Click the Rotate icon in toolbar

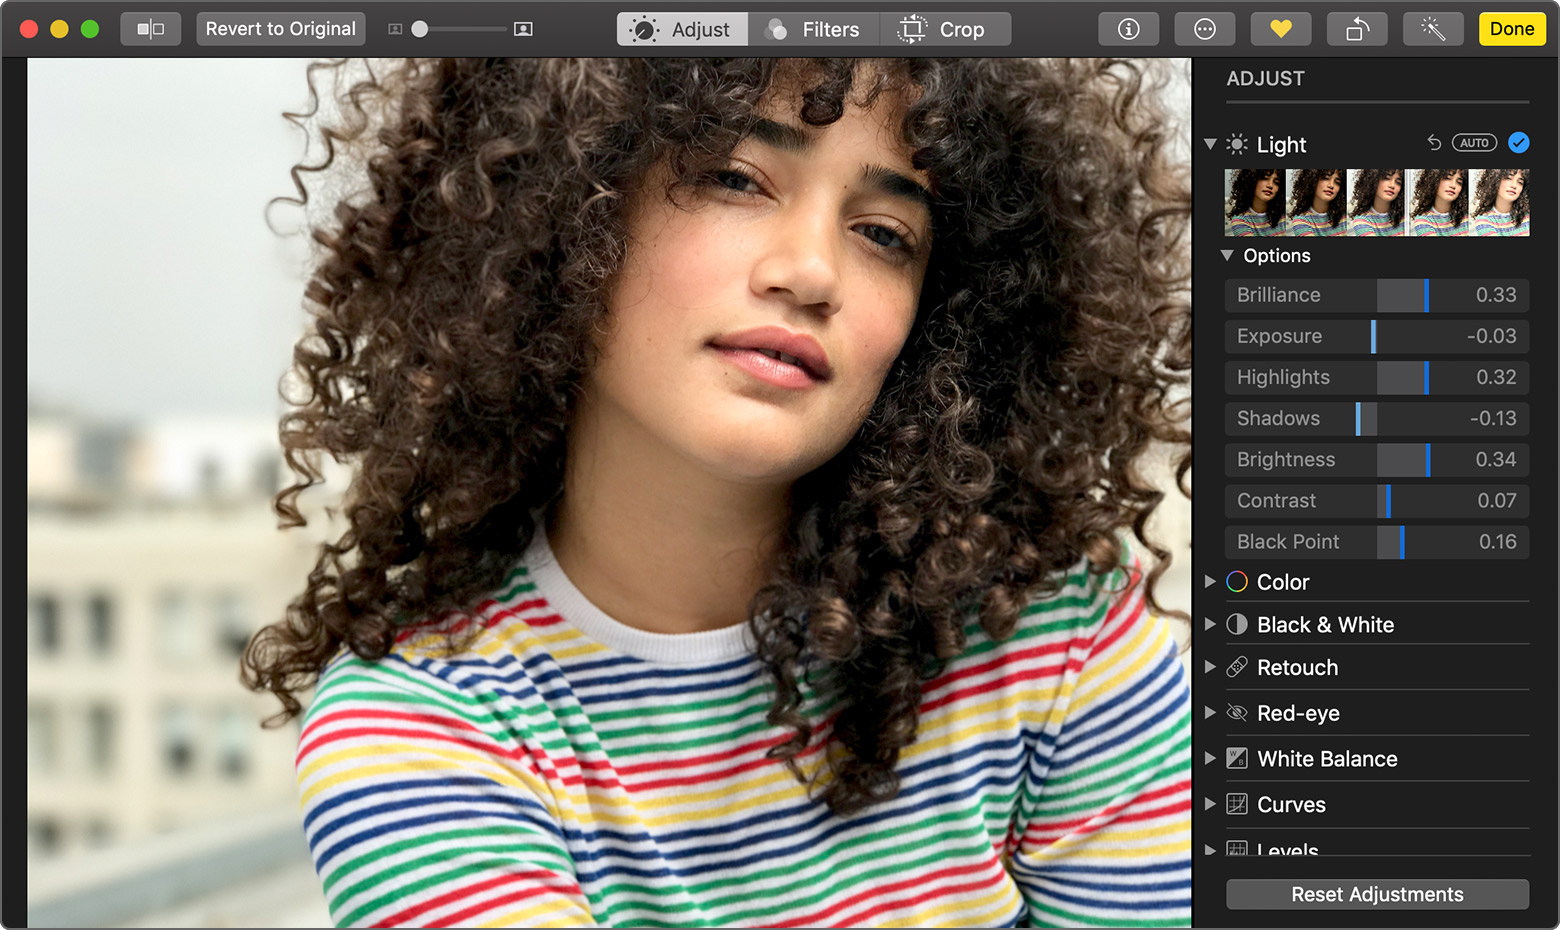click(1357, 28)
